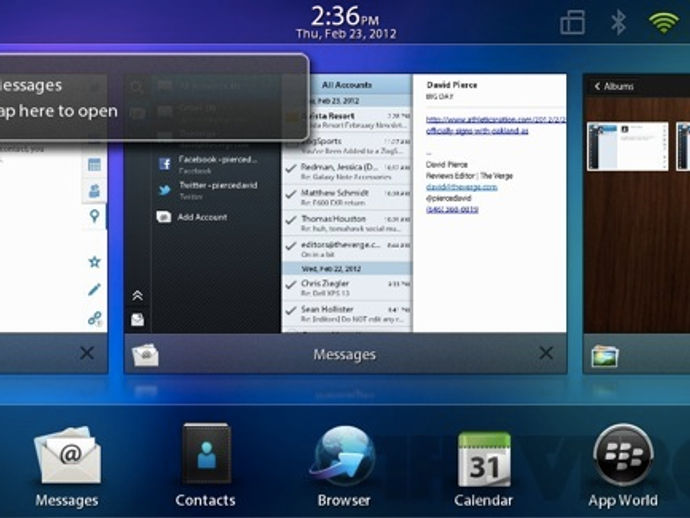Screen dimensions: 690x518
Task: Click the david@theverge.com email link
Action: 462,187
